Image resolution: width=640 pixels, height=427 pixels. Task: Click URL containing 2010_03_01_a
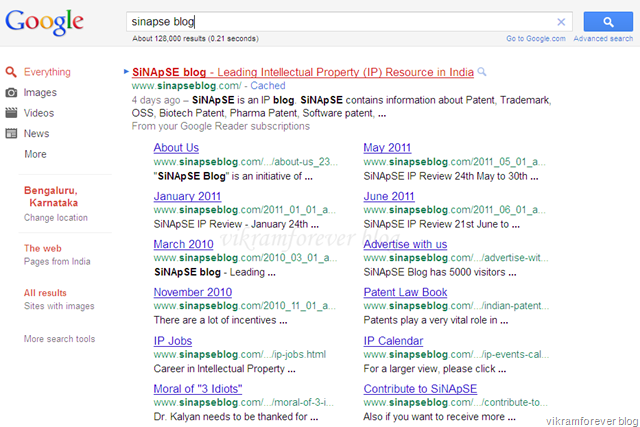[245, 258]
